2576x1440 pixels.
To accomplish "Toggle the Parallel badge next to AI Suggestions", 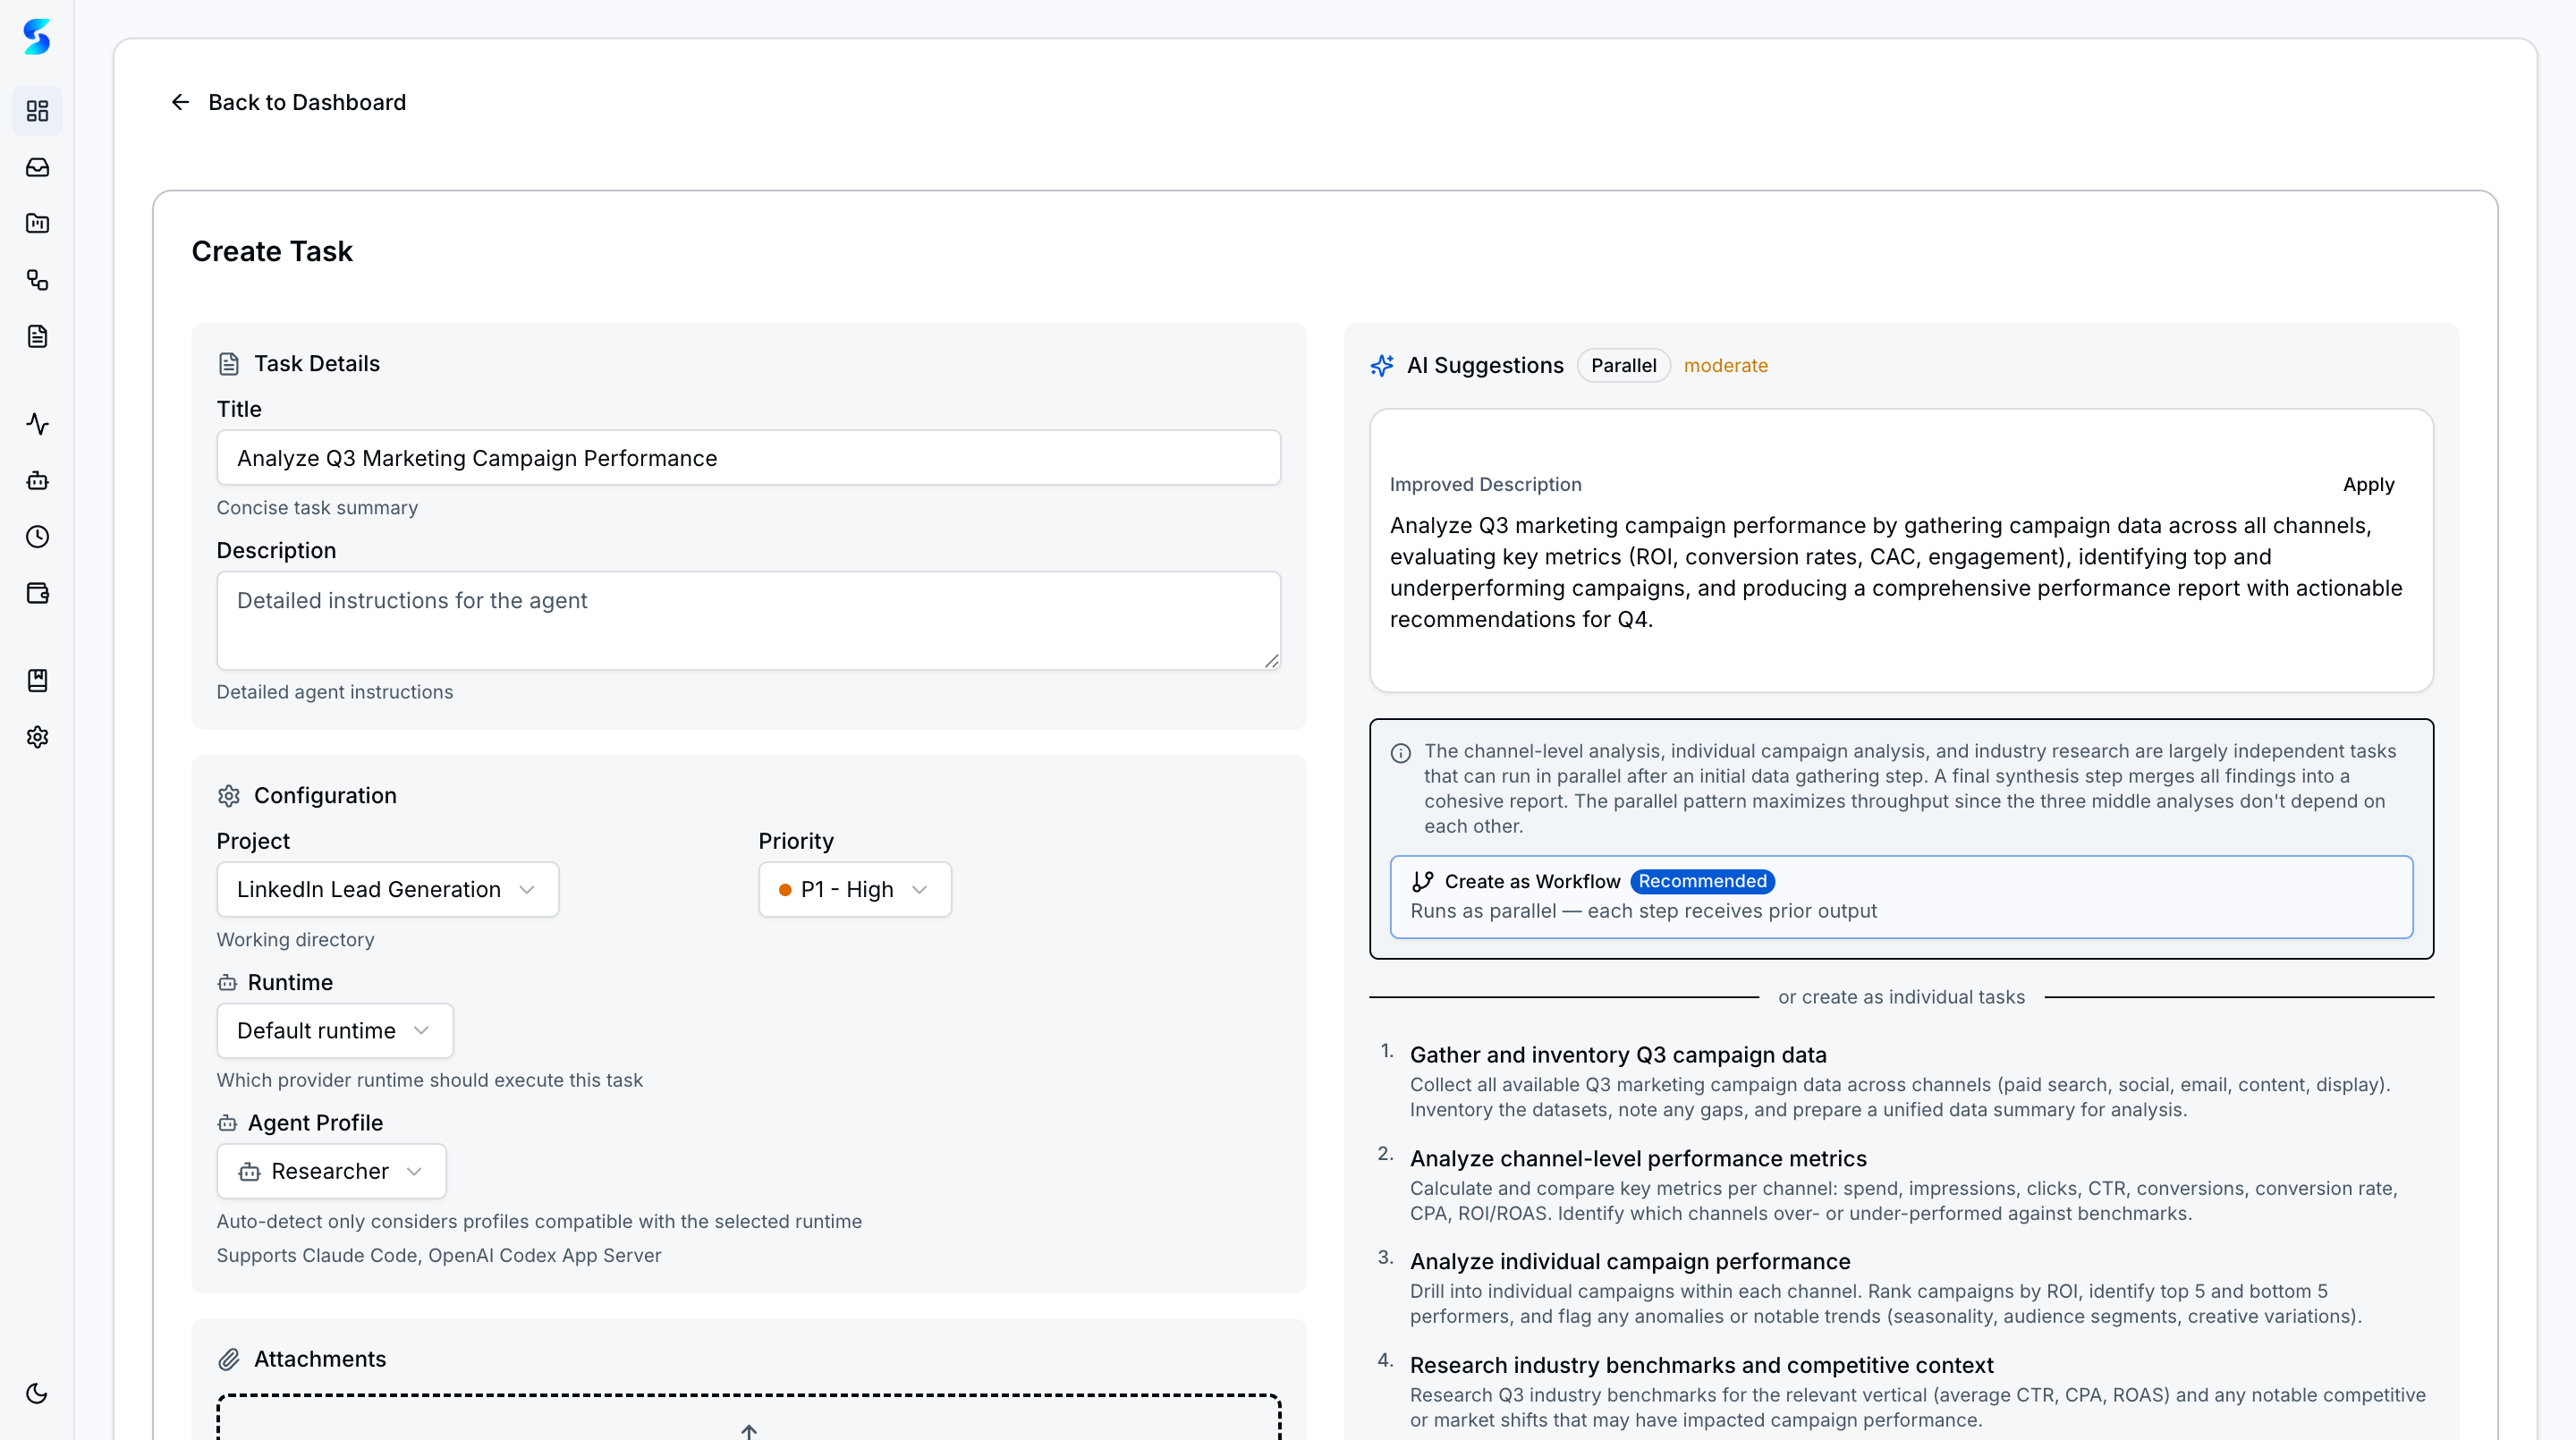I will tap(1622, 365).
